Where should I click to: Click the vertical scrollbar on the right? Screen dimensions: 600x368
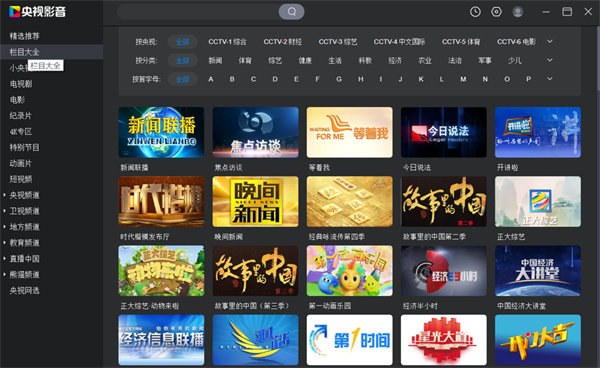click(598, 59)
